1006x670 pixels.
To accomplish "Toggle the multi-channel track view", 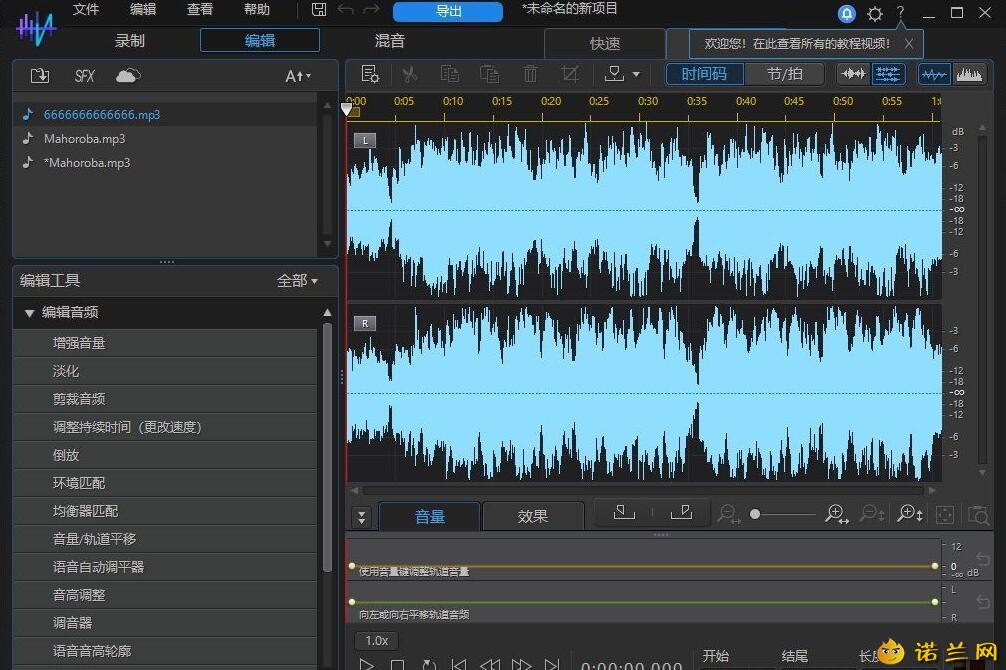I will (888, 74).
